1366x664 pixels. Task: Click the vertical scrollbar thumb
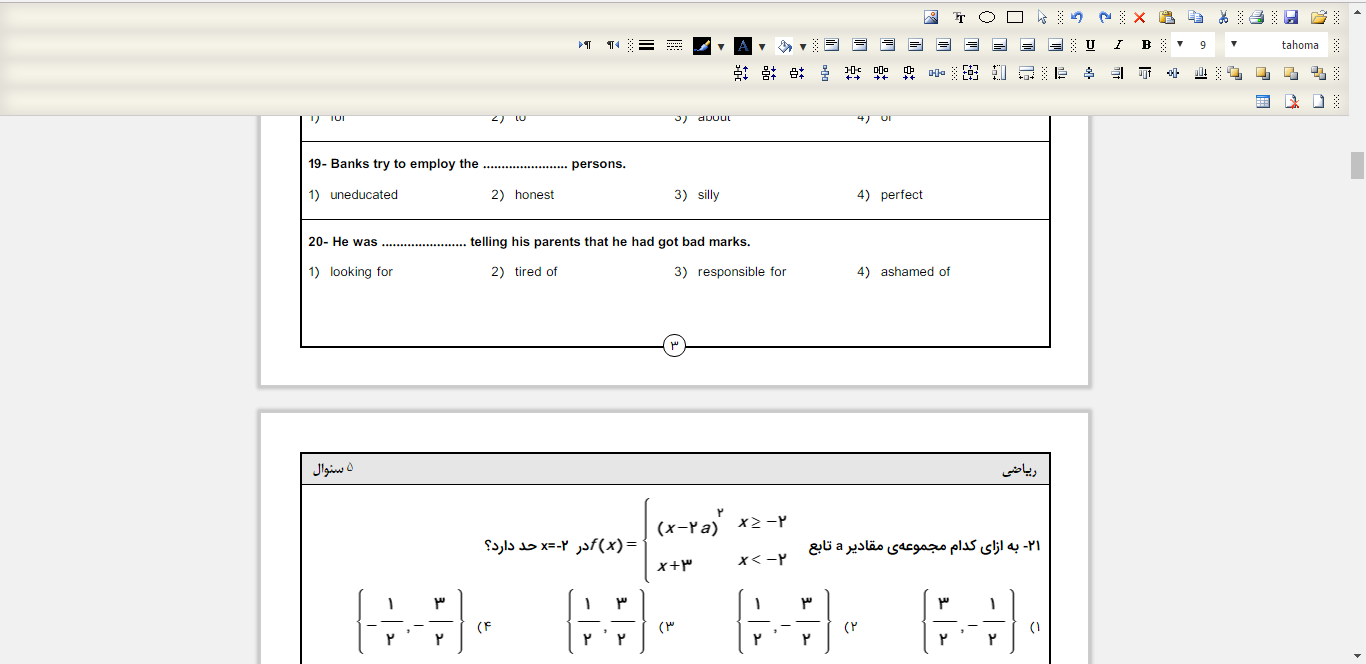point(1357,165)
